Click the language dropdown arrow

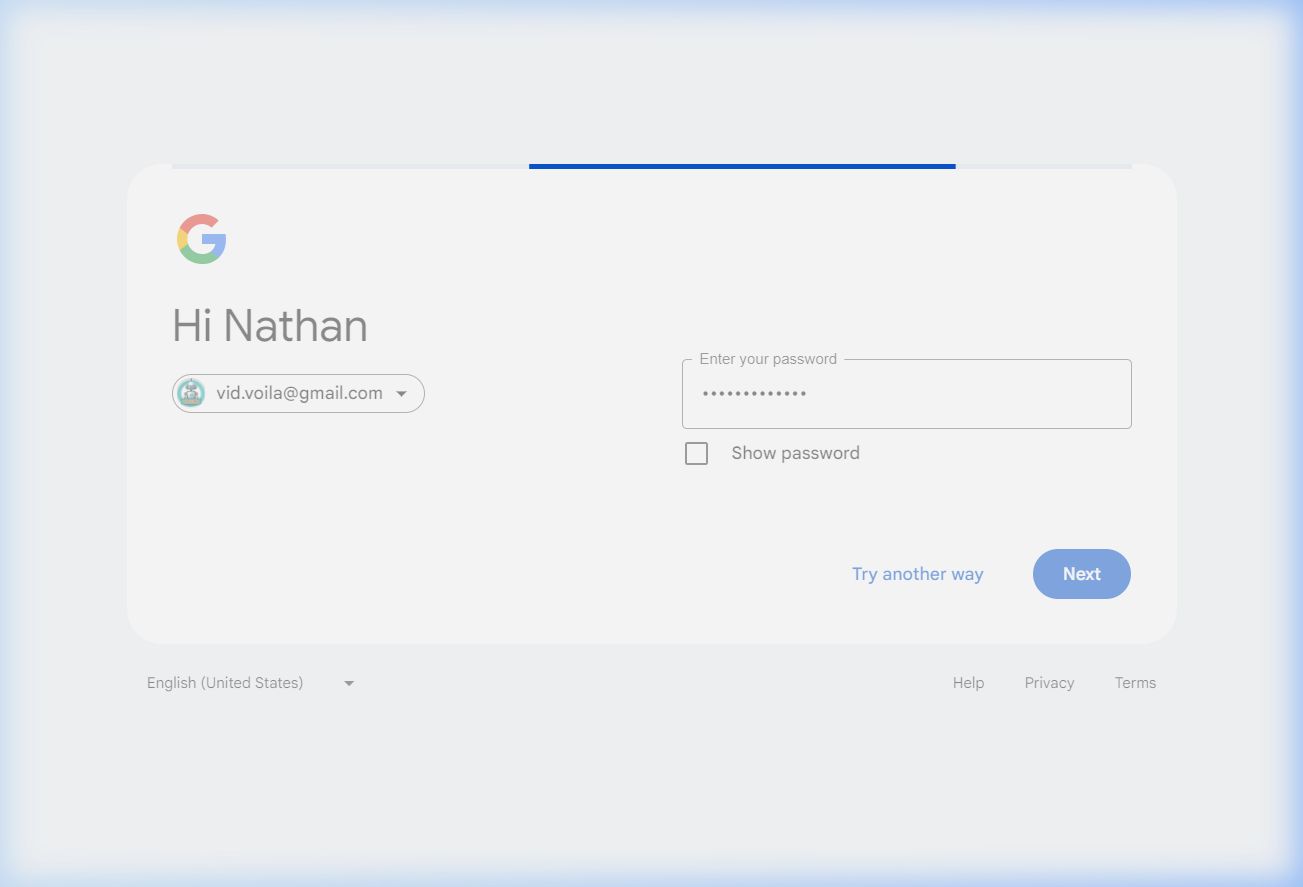[x=349, y=683]
